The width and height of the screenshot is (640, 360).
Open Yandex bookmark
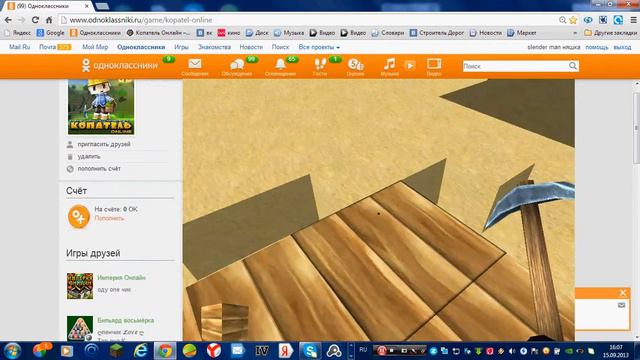(x=18, y=33)
